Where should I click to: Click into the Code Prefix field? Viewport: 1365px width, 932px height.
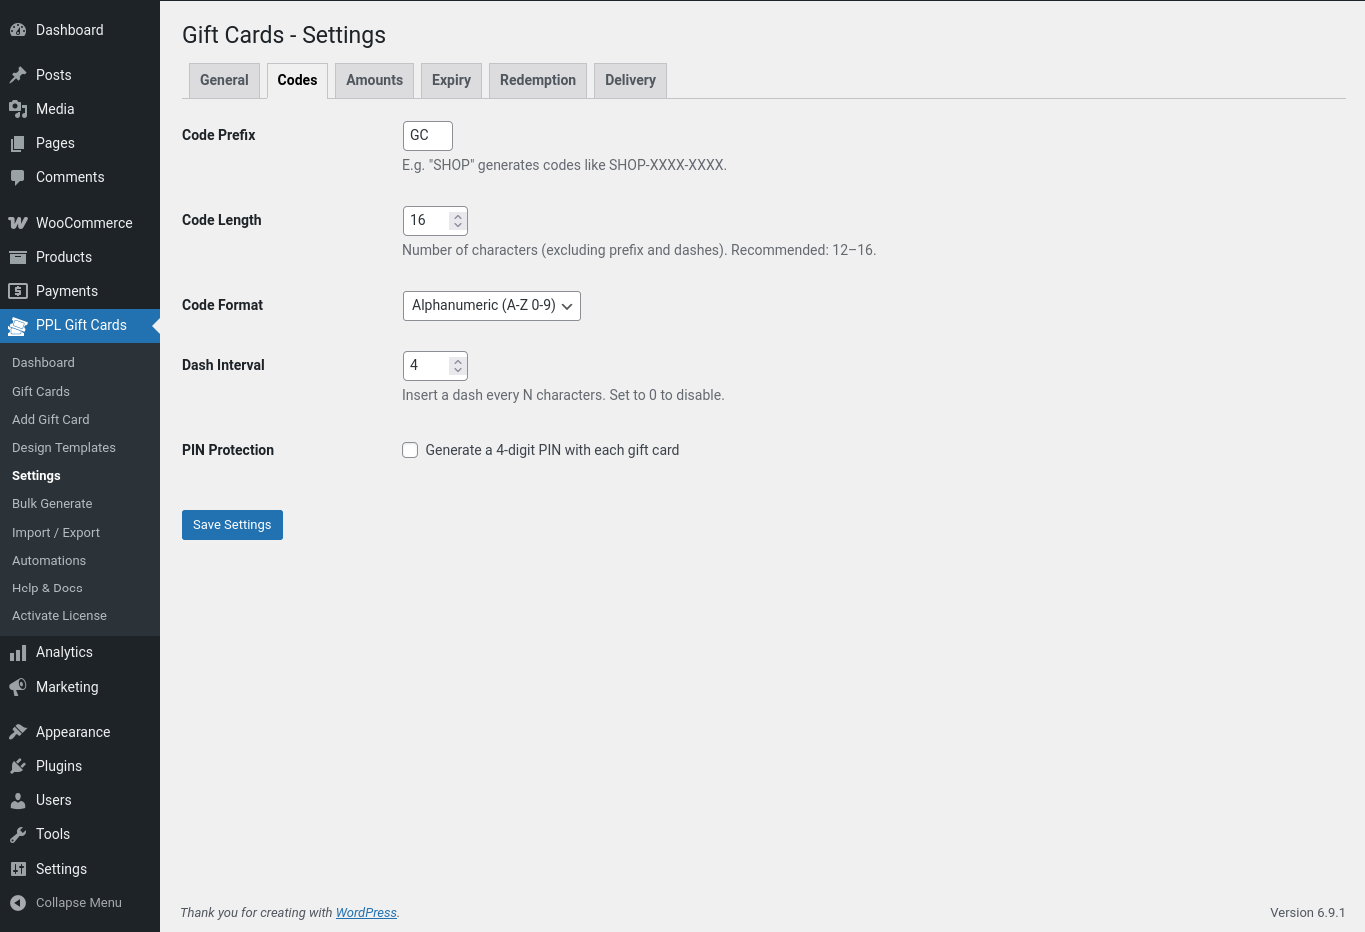pos(427,136)
